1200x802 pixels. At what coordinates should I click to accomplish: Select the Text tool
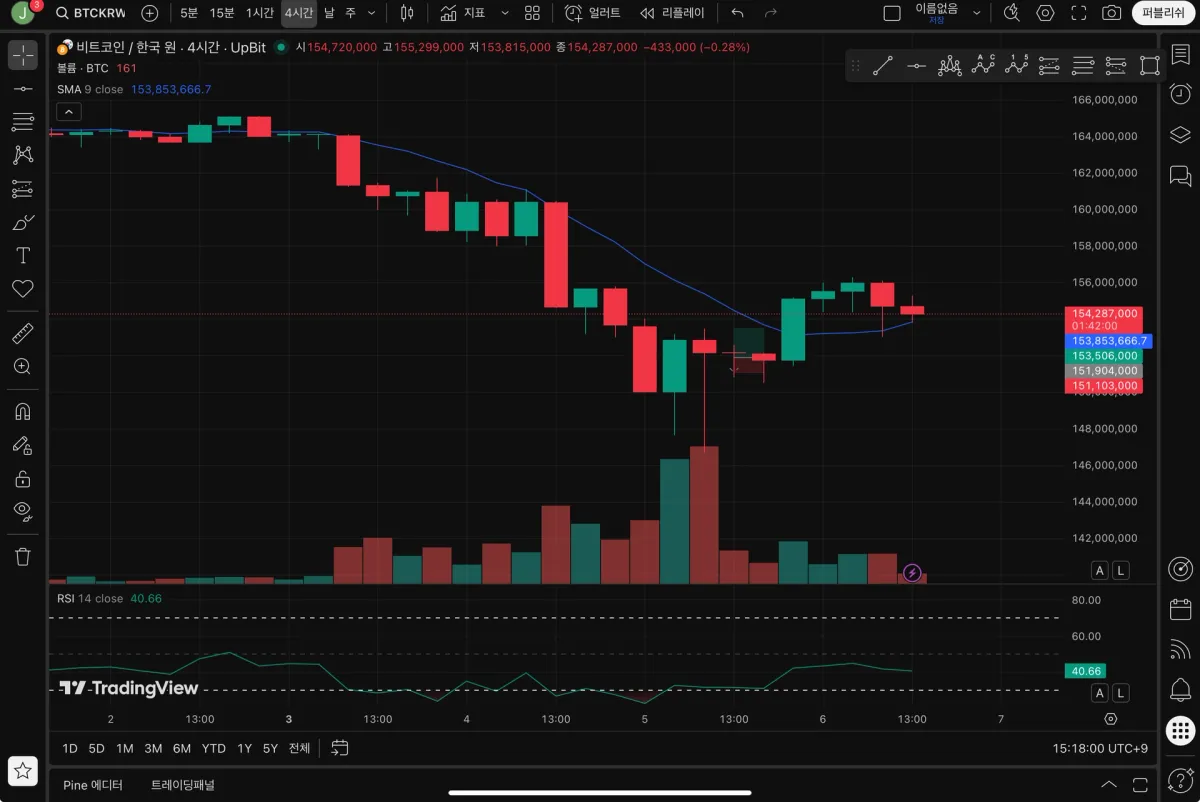(23, 255)
